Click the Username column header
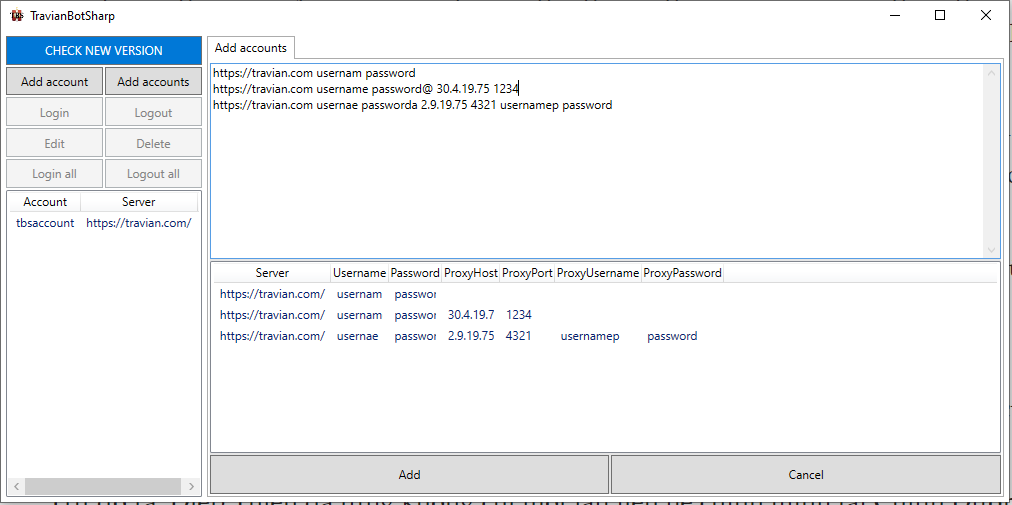This screenshot has height=505, width=1012. (x=359, y=273)
